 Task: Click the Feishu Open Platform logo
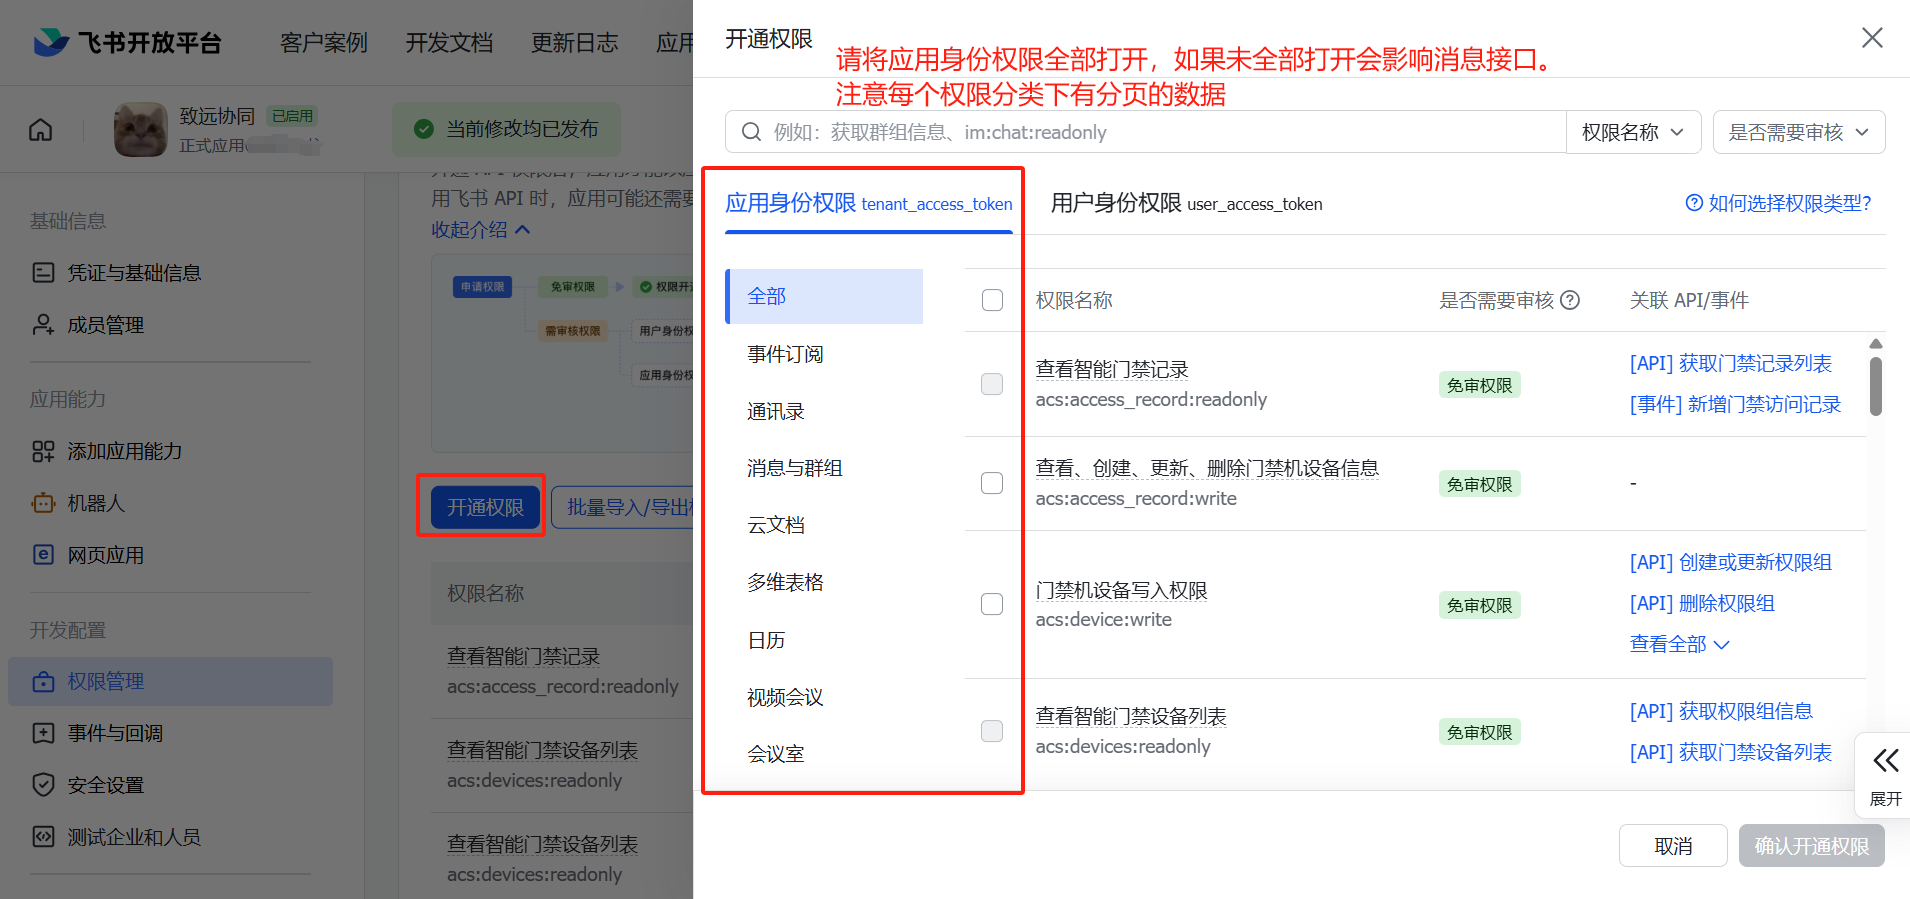pos(127,42)
